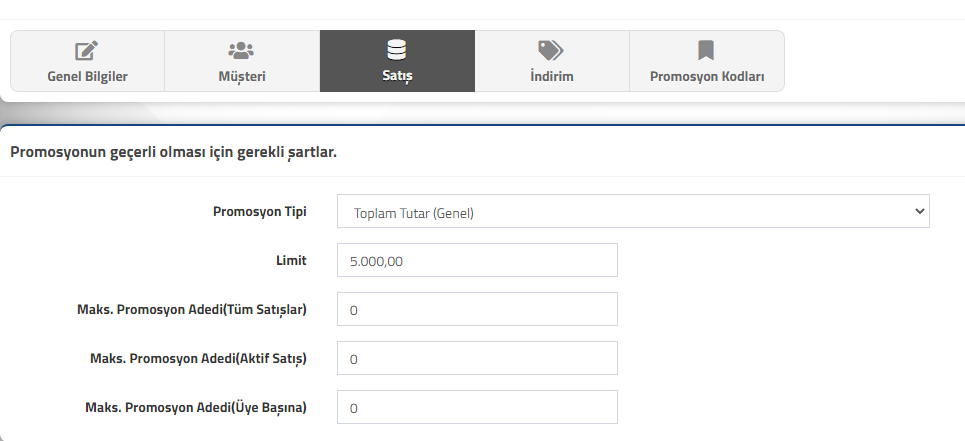This screenshot has width=965, height=441.
Task: Click the Limit label text
Action: (x=291, y=260)
